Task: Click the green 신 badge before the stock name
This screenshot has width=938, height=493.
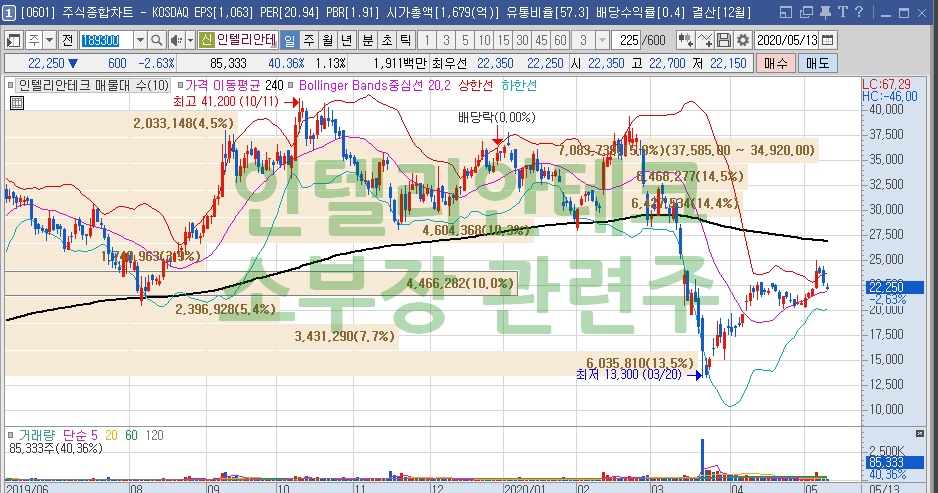Action: coord(206,40)
